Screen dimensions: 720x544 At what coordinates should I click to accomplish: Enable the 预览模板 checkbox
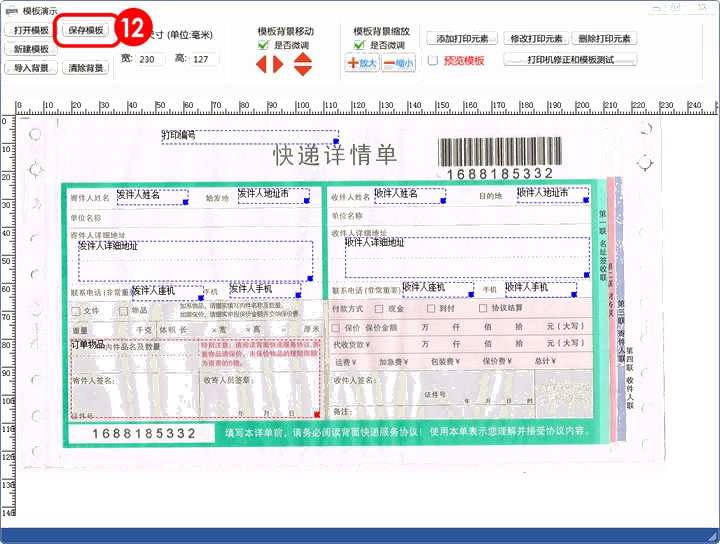coord(433,61)
